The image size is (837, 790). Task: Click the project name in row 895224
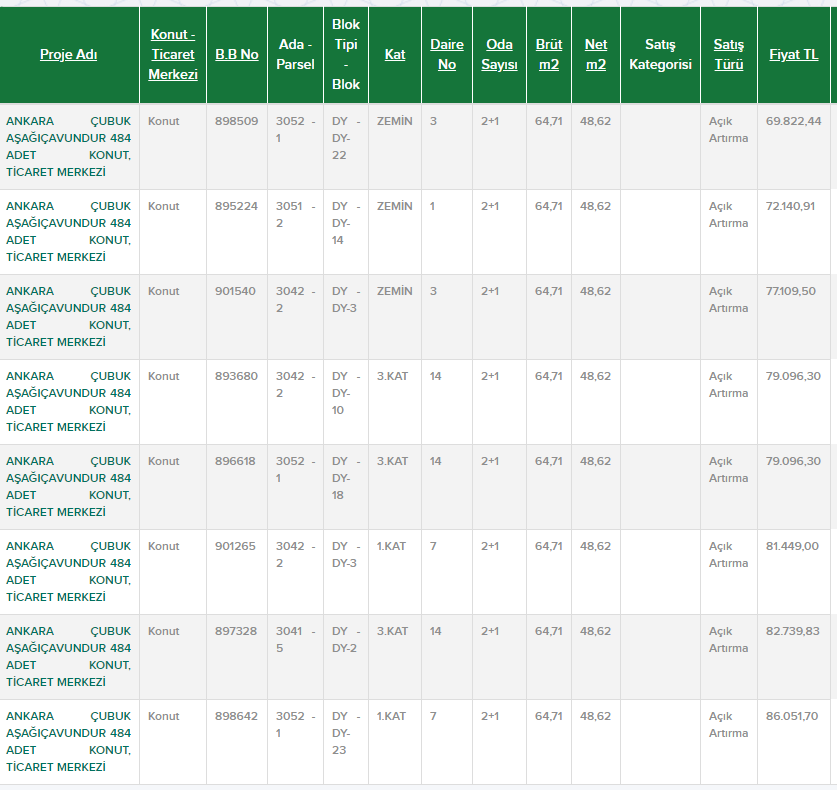[x=68, y=231]
